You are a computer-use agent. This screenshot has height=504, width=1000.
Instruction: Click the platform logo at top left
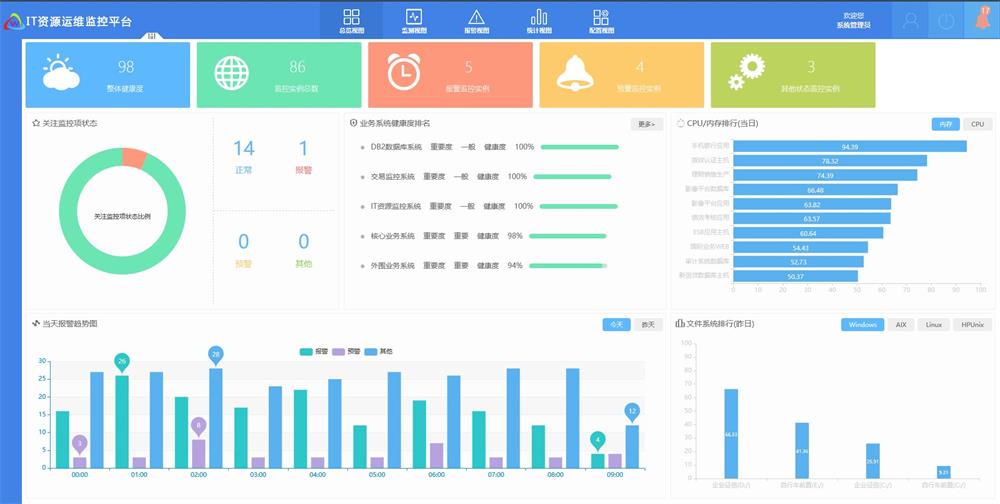coord(13,22)
